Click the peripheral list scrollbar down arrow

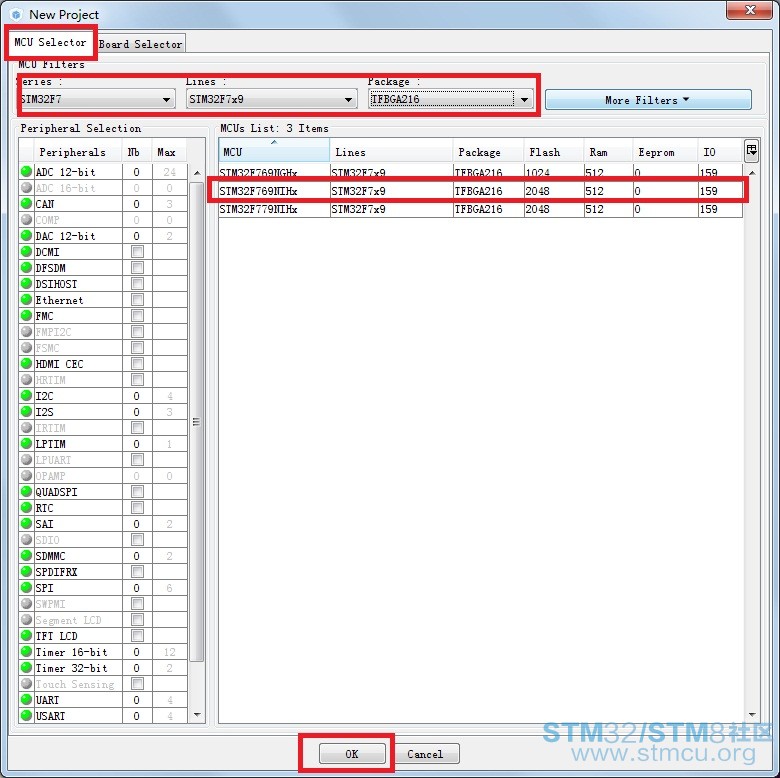pyautogui.click(x=197, y=715)
